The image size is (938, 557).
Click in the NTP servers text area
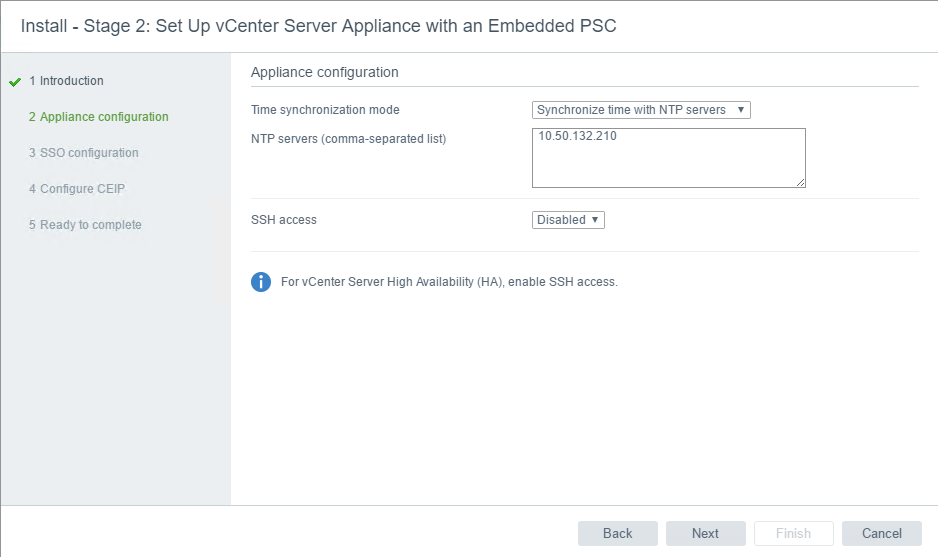668,158
